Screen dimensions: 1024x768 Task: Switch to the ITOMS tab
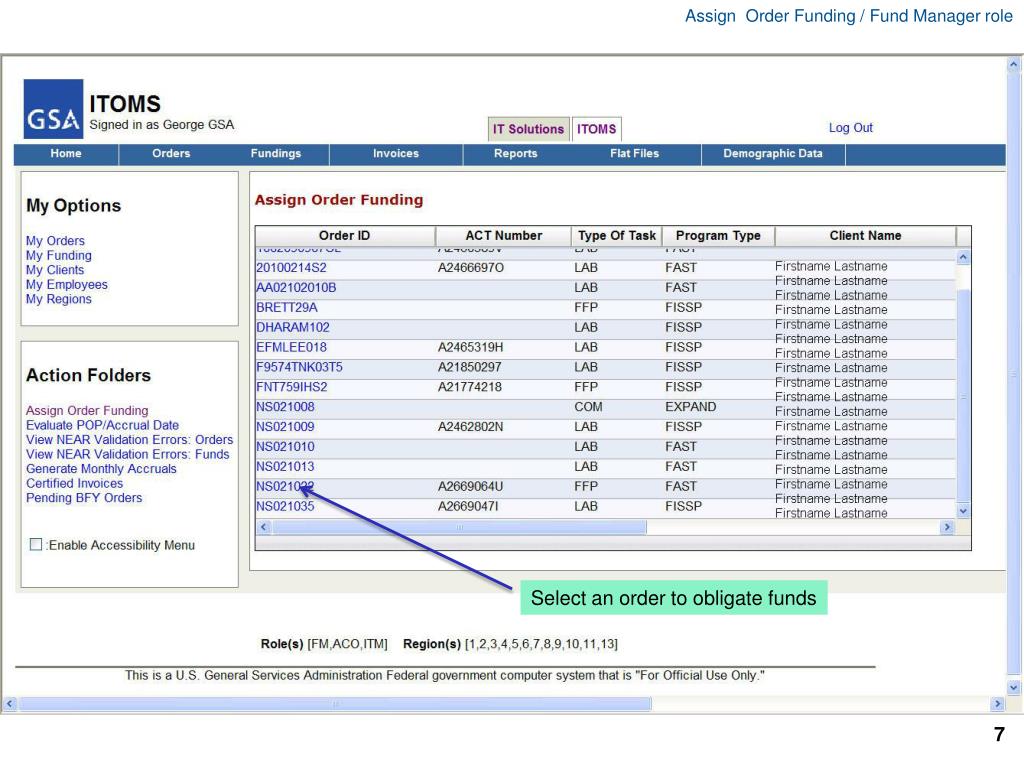point(596,129)
